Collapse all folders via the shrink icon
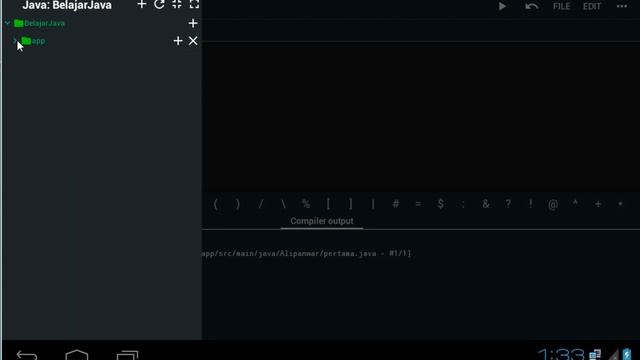 177,4
